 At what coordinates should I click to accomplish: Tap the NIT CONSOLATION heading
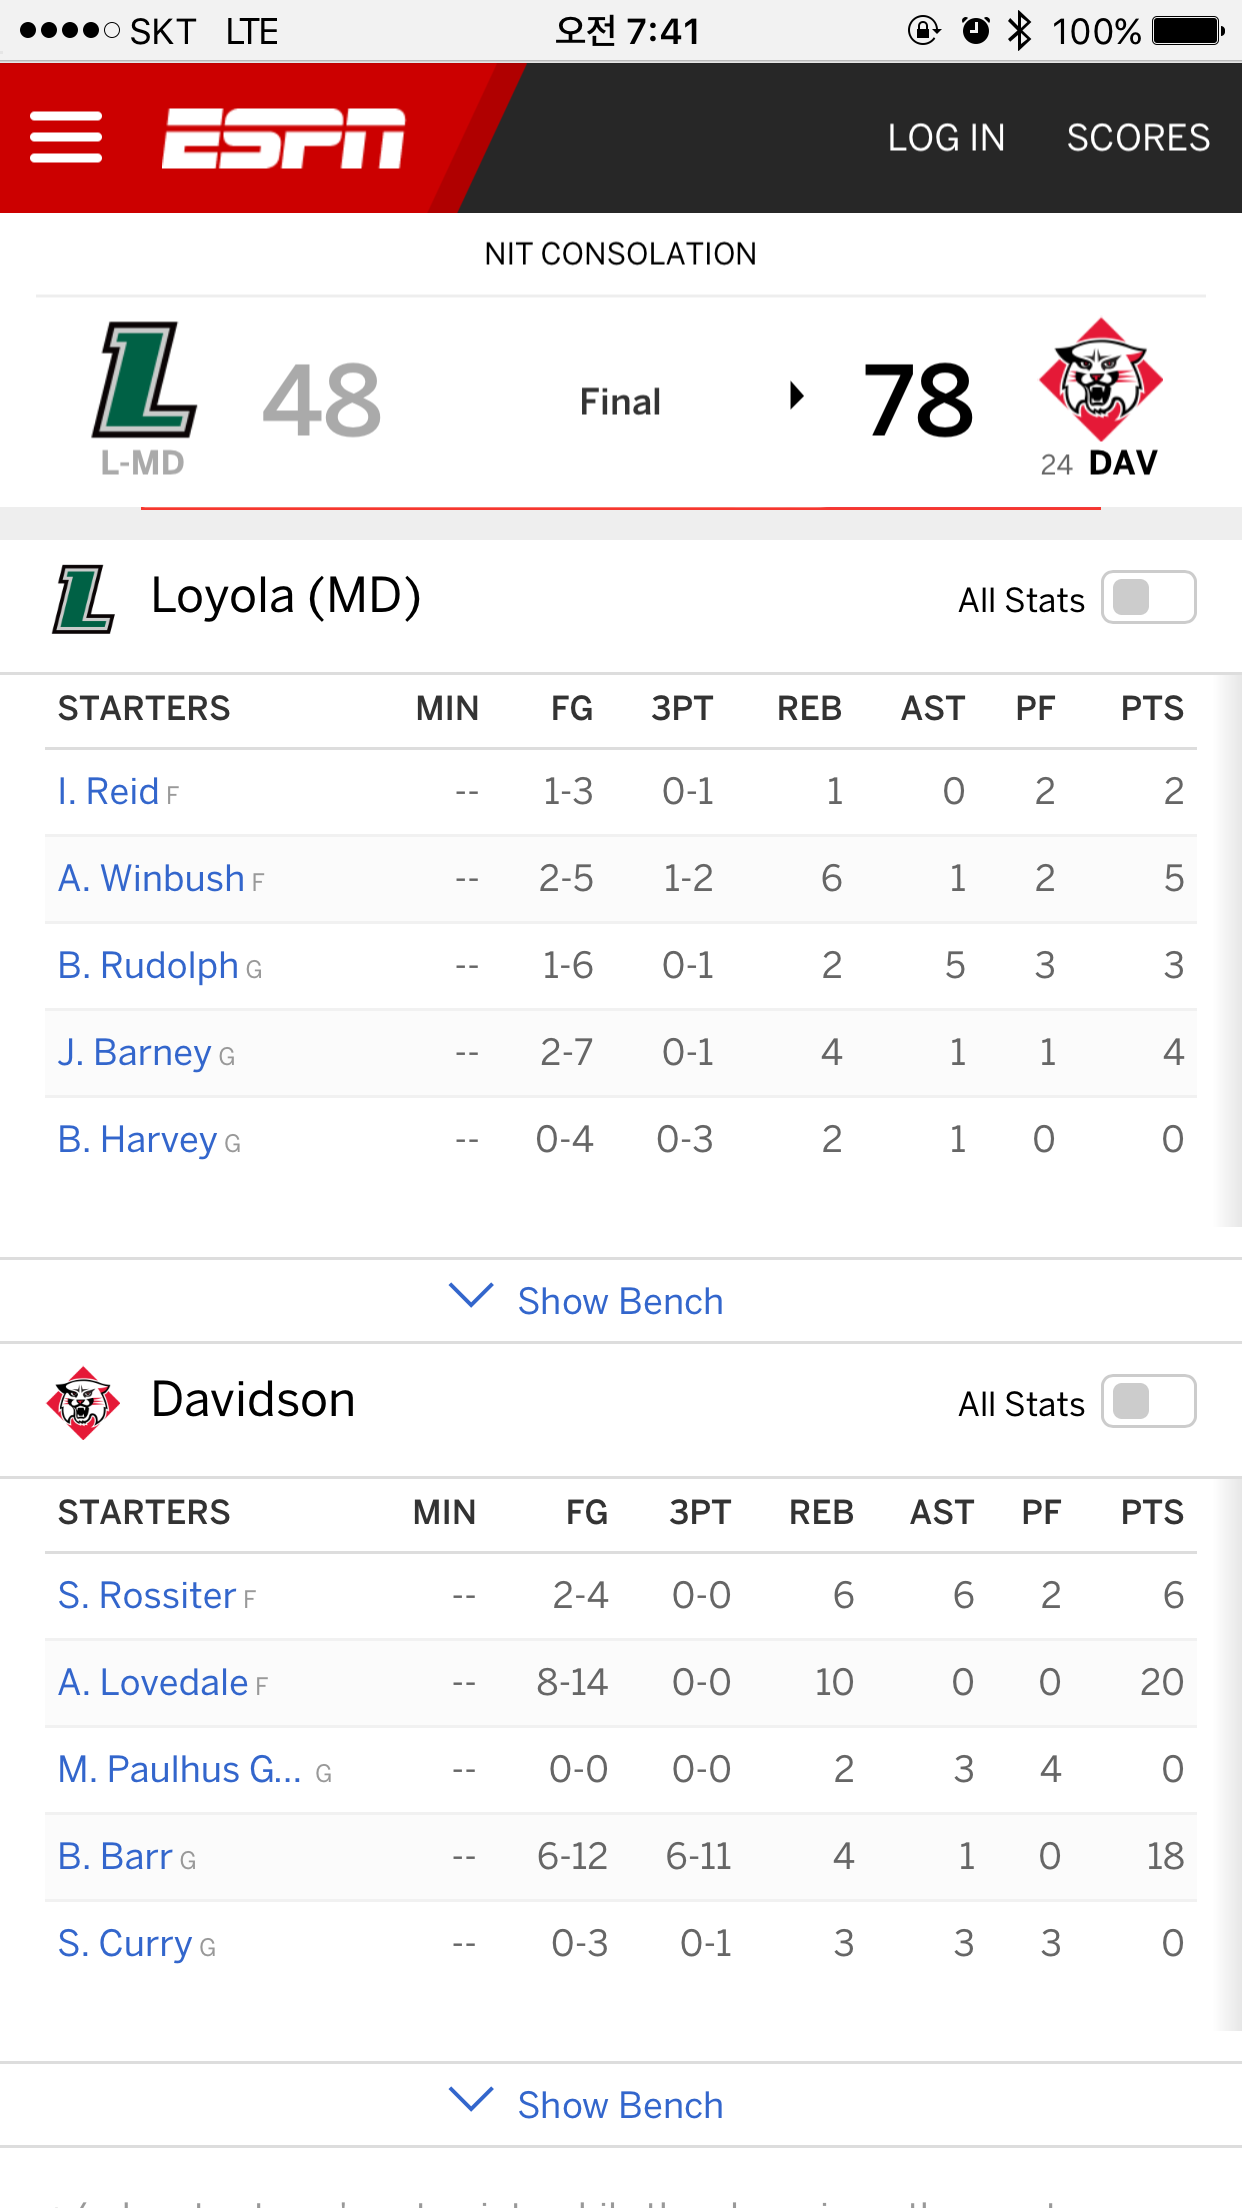click(620, 254)
